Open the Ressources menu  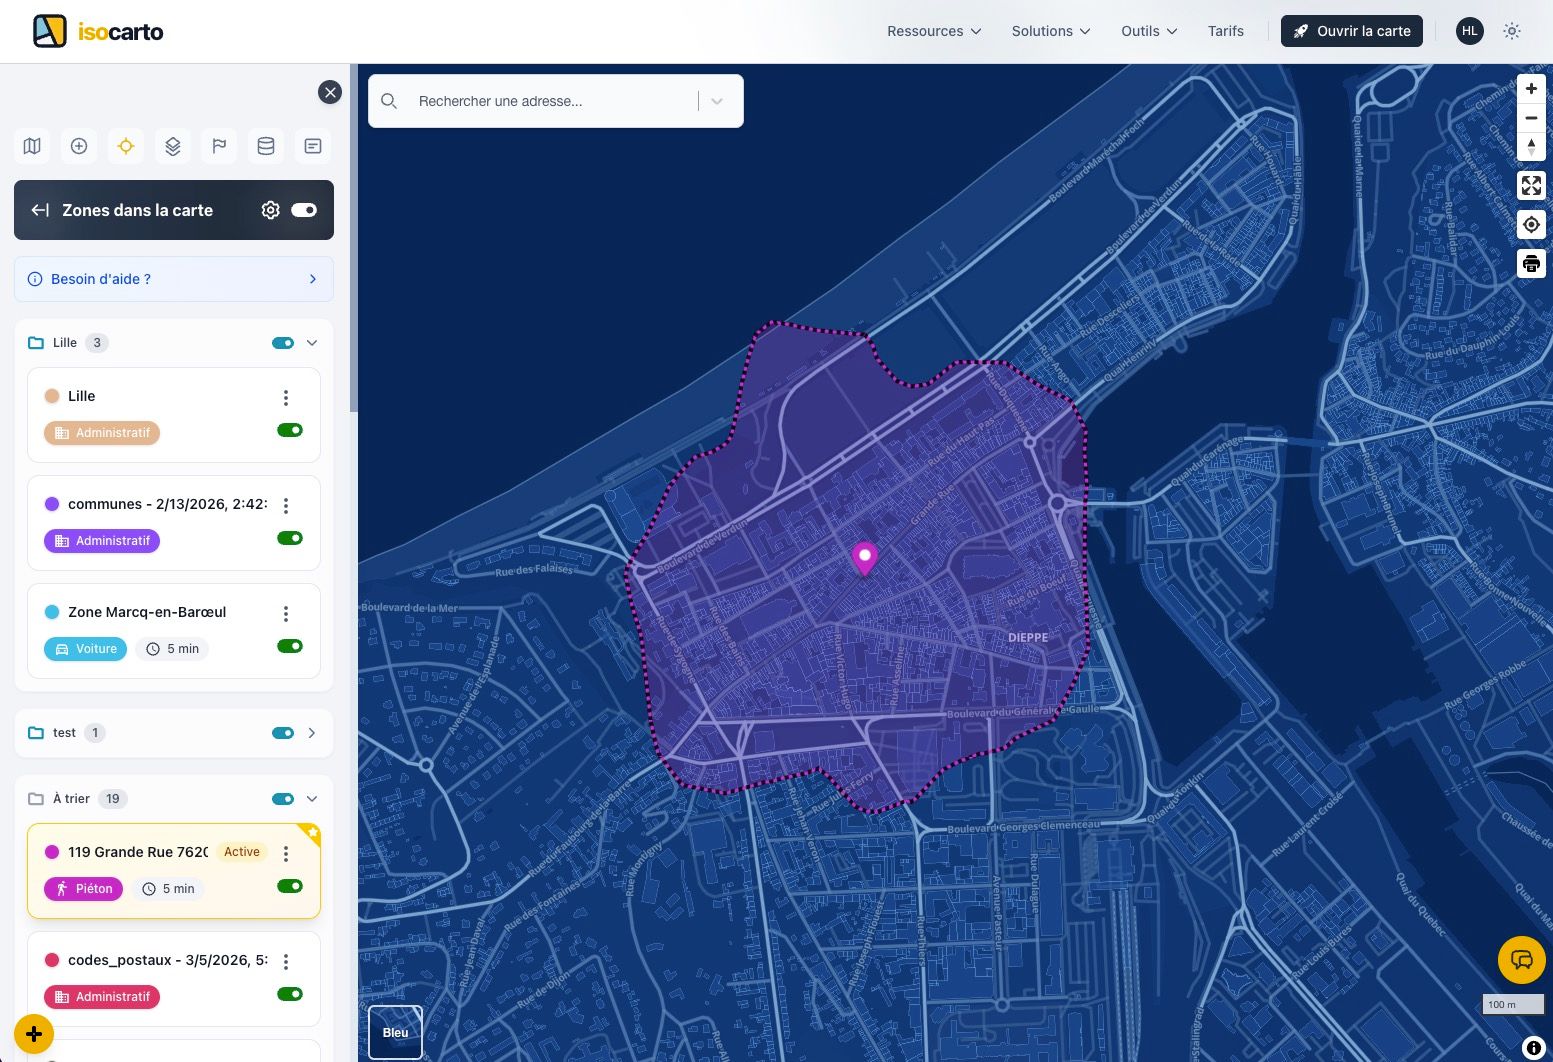click(934, 31)
